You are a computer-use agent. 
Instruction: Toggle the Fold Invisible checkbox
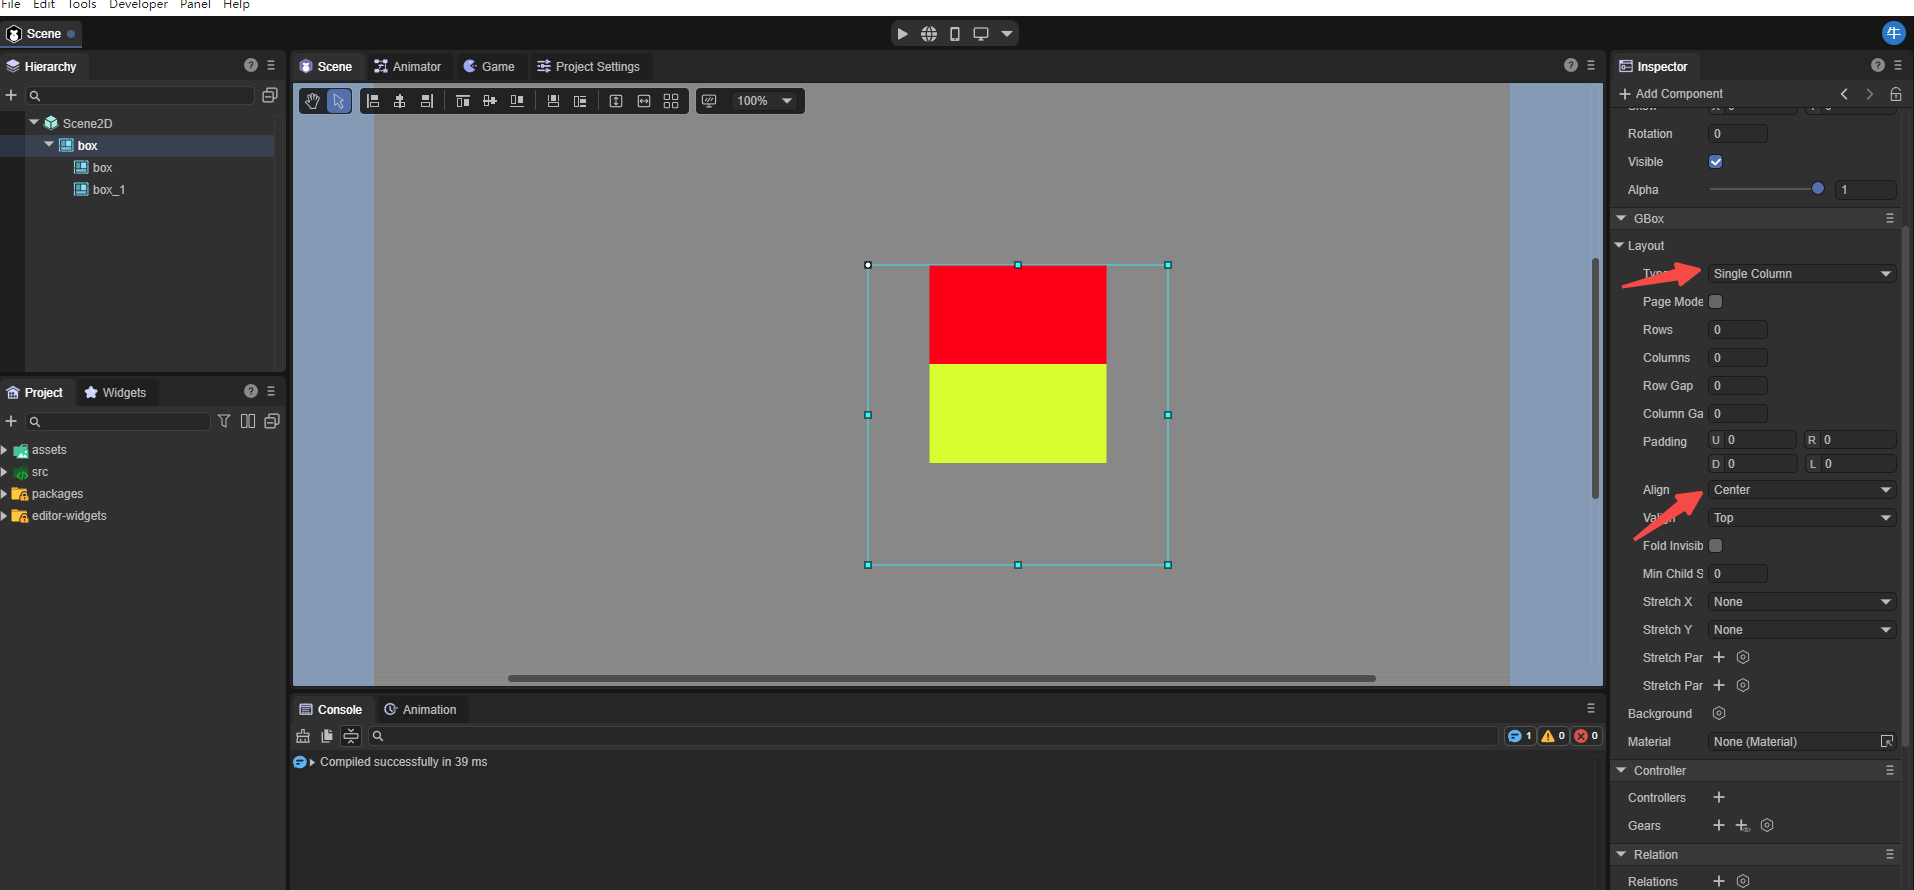(1716, 546)
